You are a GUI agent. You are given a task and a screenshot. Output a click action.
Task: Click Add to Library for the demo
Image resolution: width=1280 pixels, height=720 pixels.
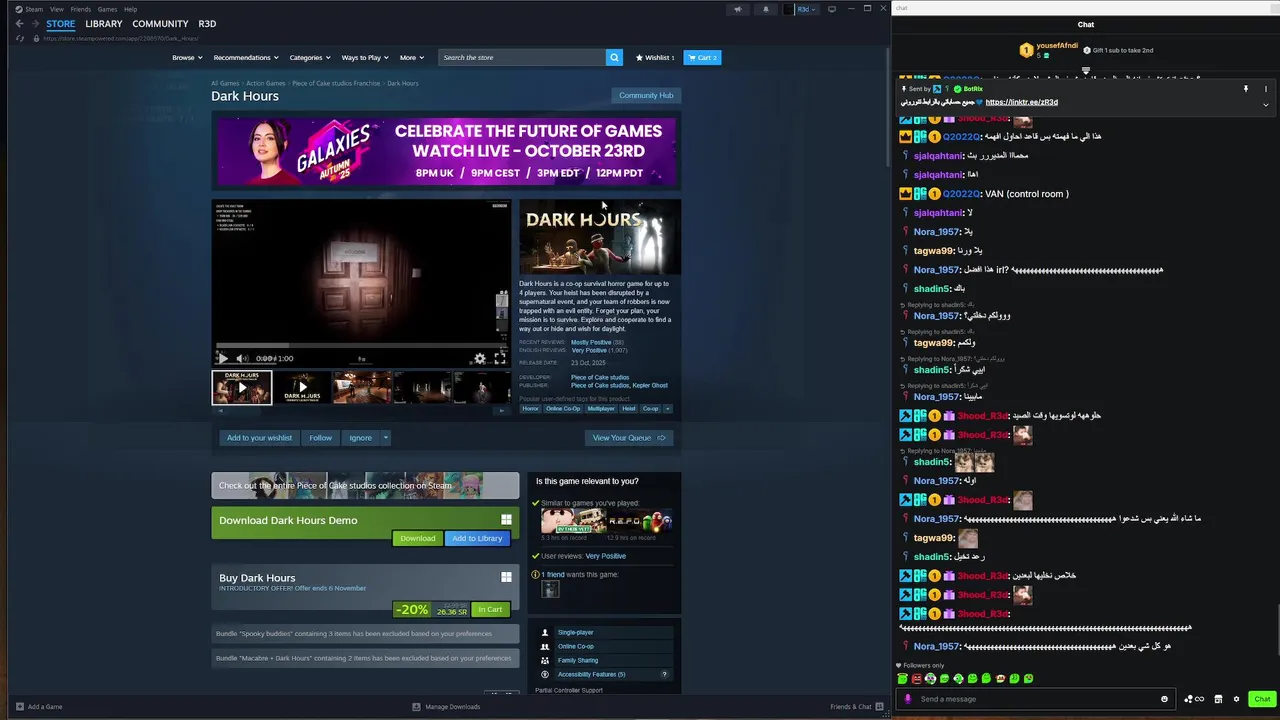(477, 538)
